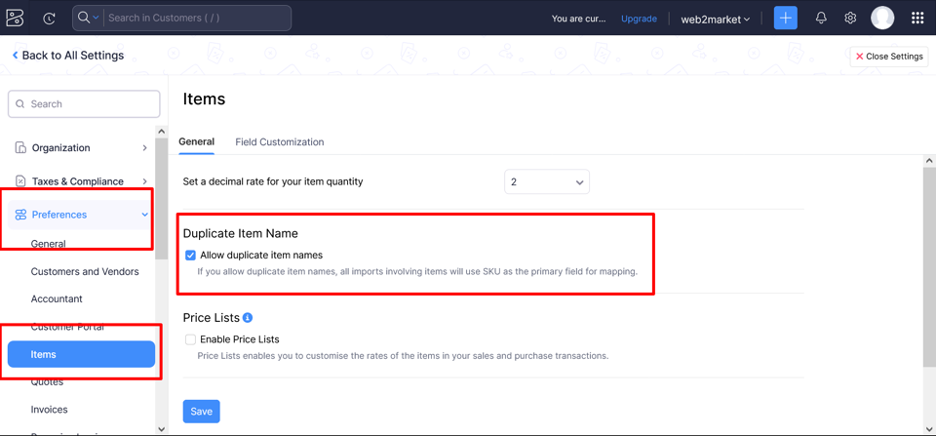Select Customers and Vendors in sidebar
The height and width of the screenshot is (436, 936).
click(x=85, y=272)
